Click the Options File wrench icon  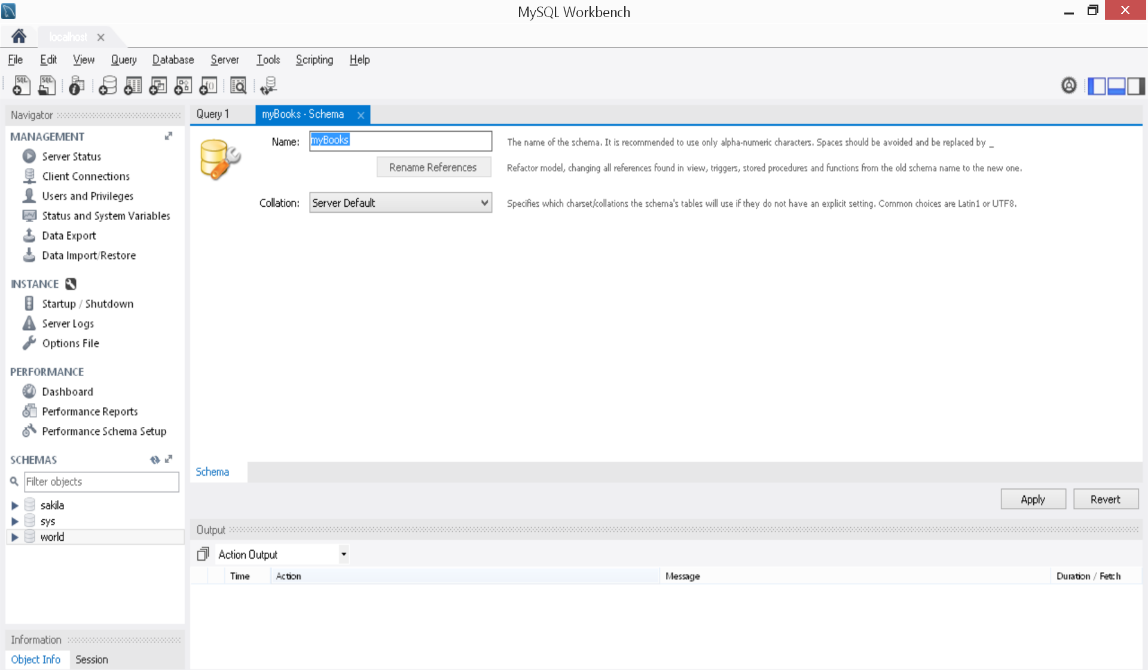pyautogui.click(x=29, y=343)
